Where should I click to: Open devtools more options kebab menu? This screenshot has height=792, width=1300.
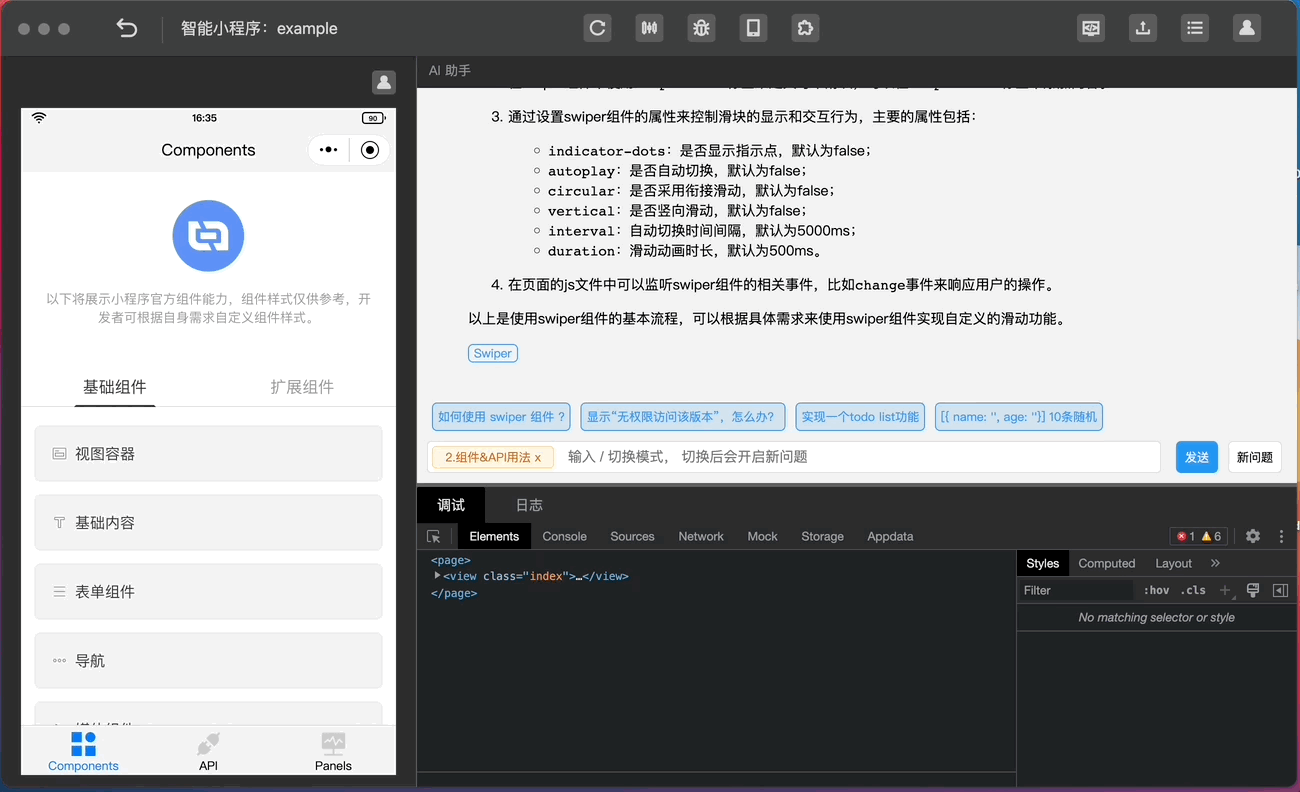pos(1281,537)
